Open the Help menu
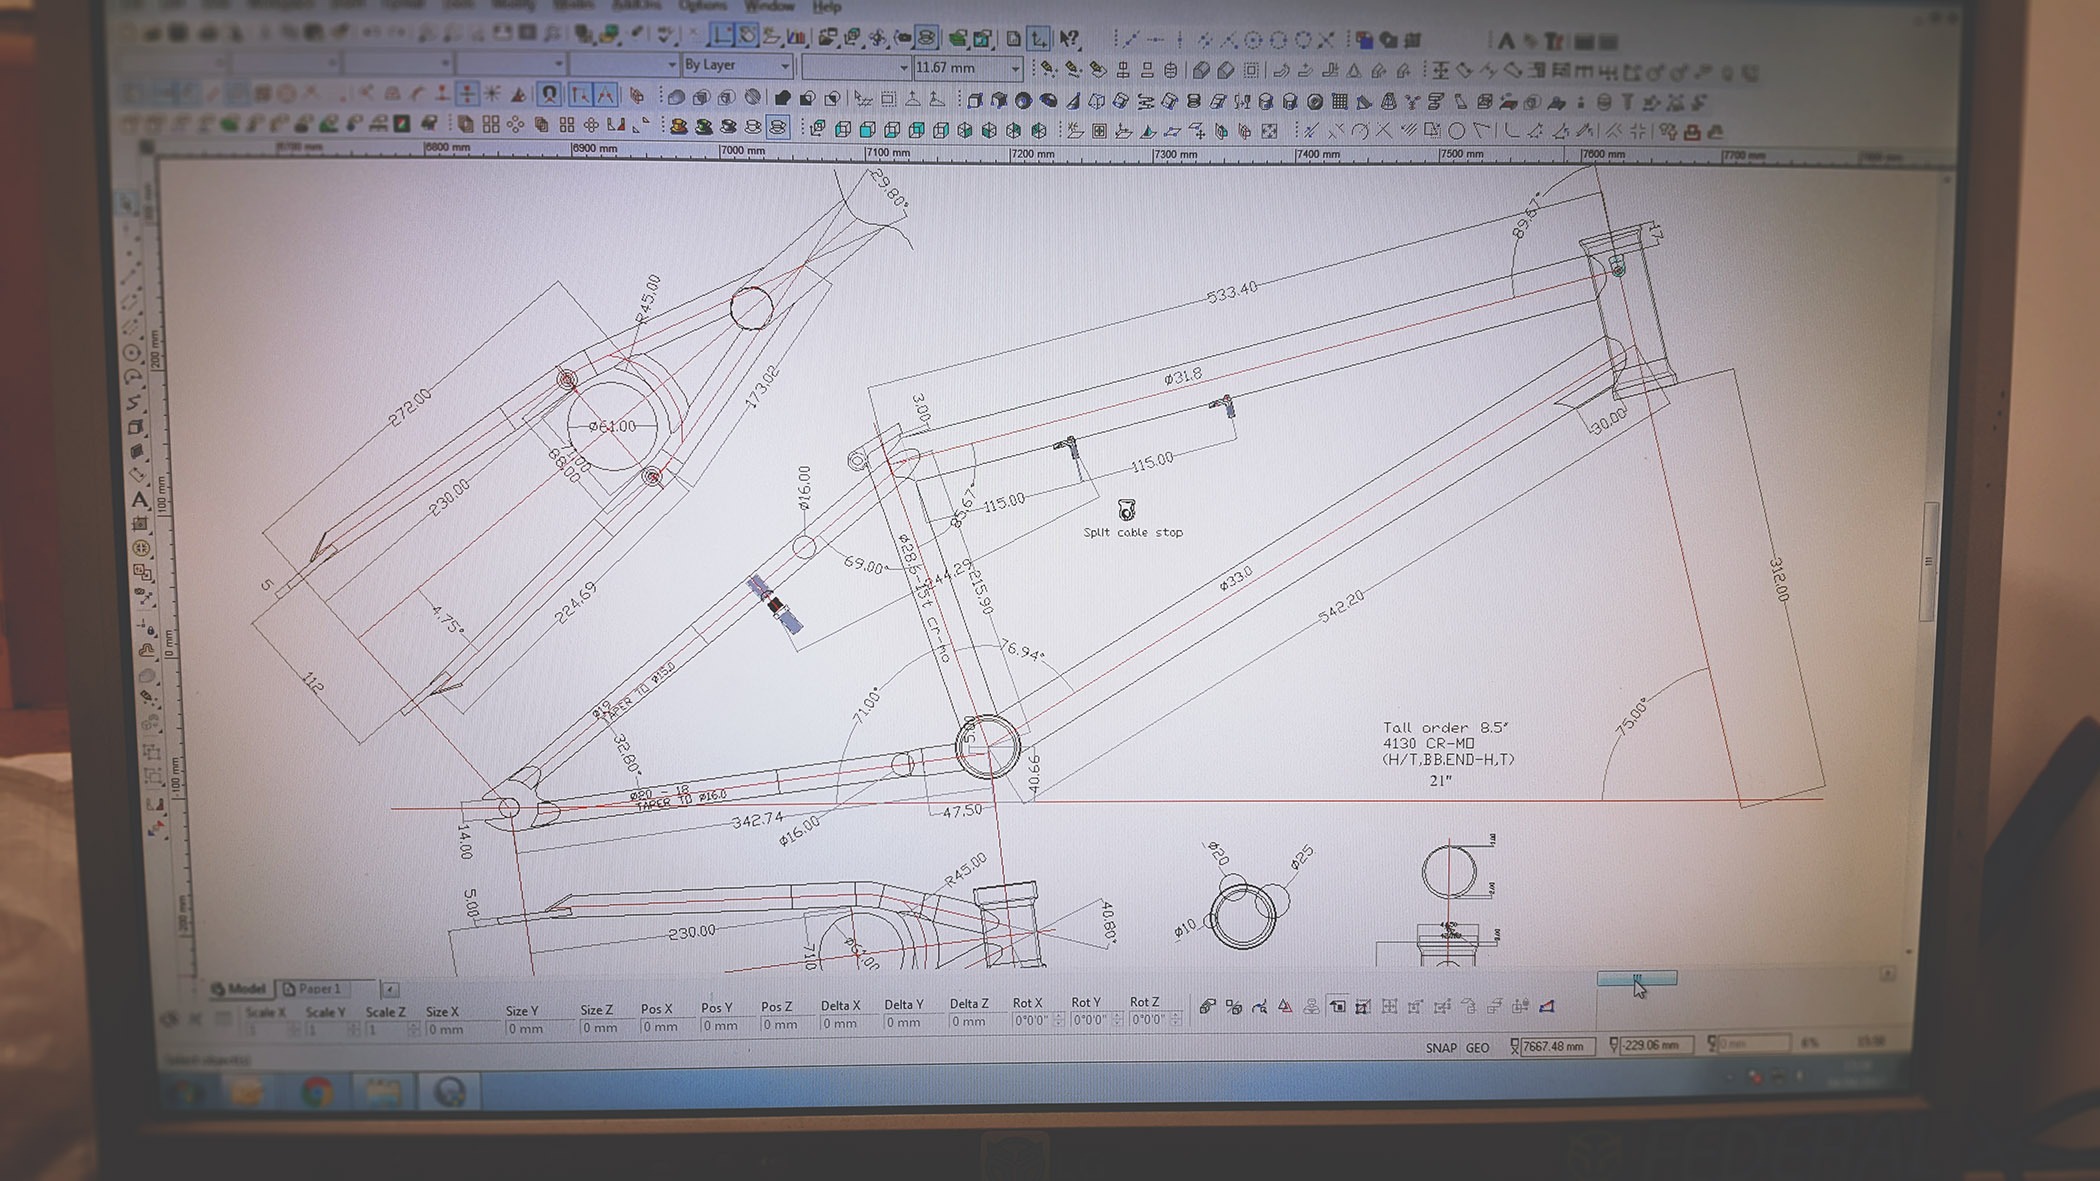 (826, 7)
